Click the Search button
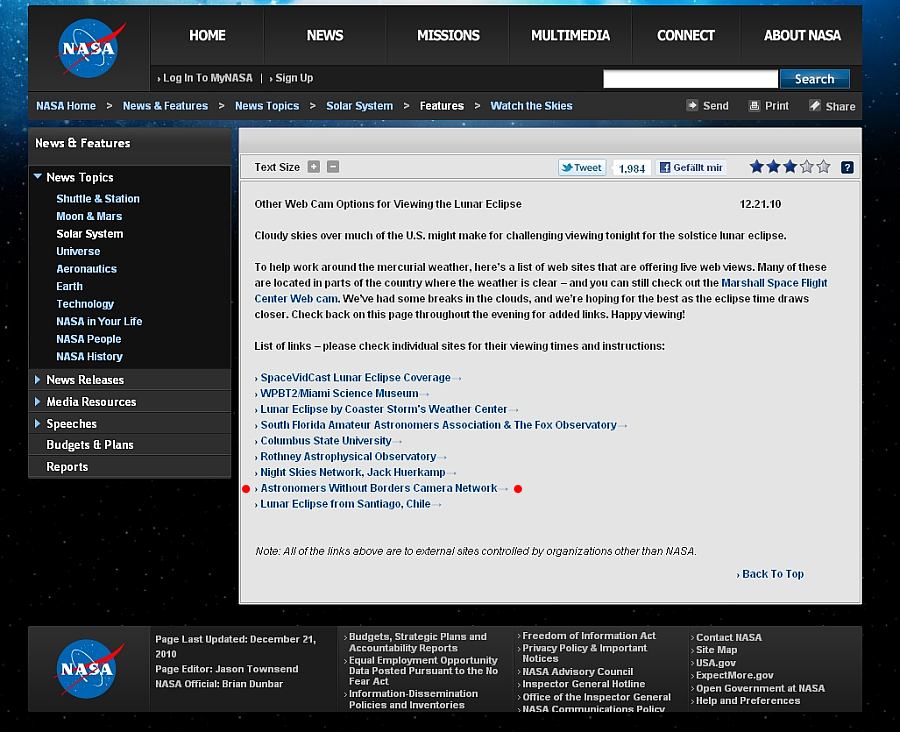The width and height of the screenshot is (900, 732). [814, 79]
